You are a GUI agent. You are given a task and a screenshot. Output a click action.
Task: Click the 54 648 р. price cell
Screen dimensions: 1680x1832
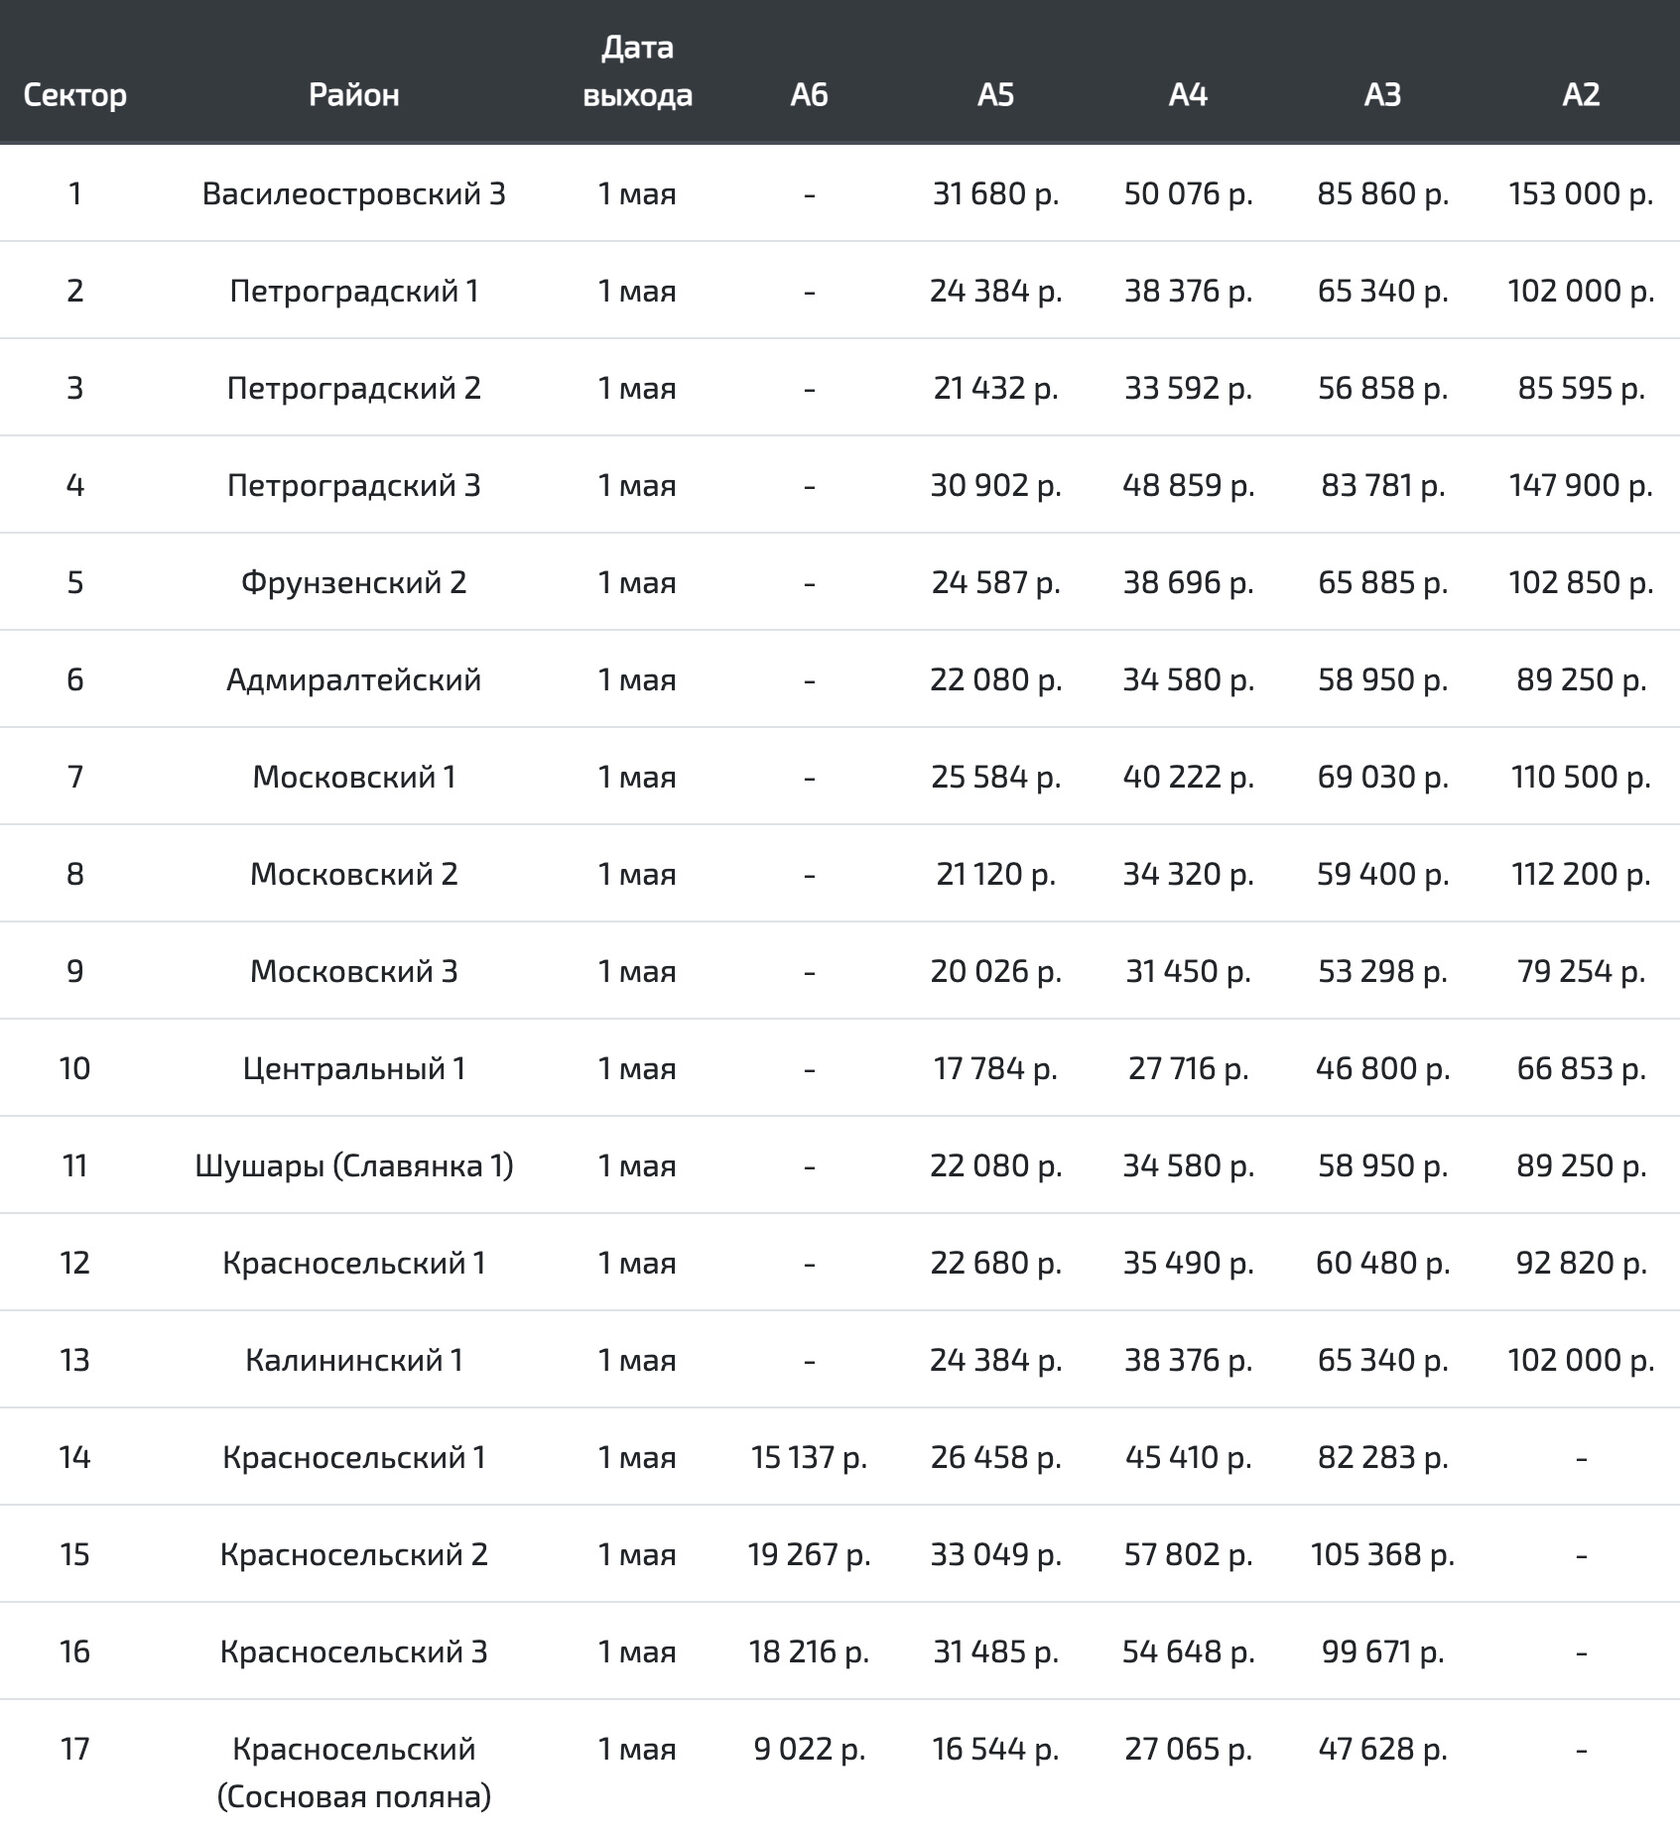pos(1188,1652)
